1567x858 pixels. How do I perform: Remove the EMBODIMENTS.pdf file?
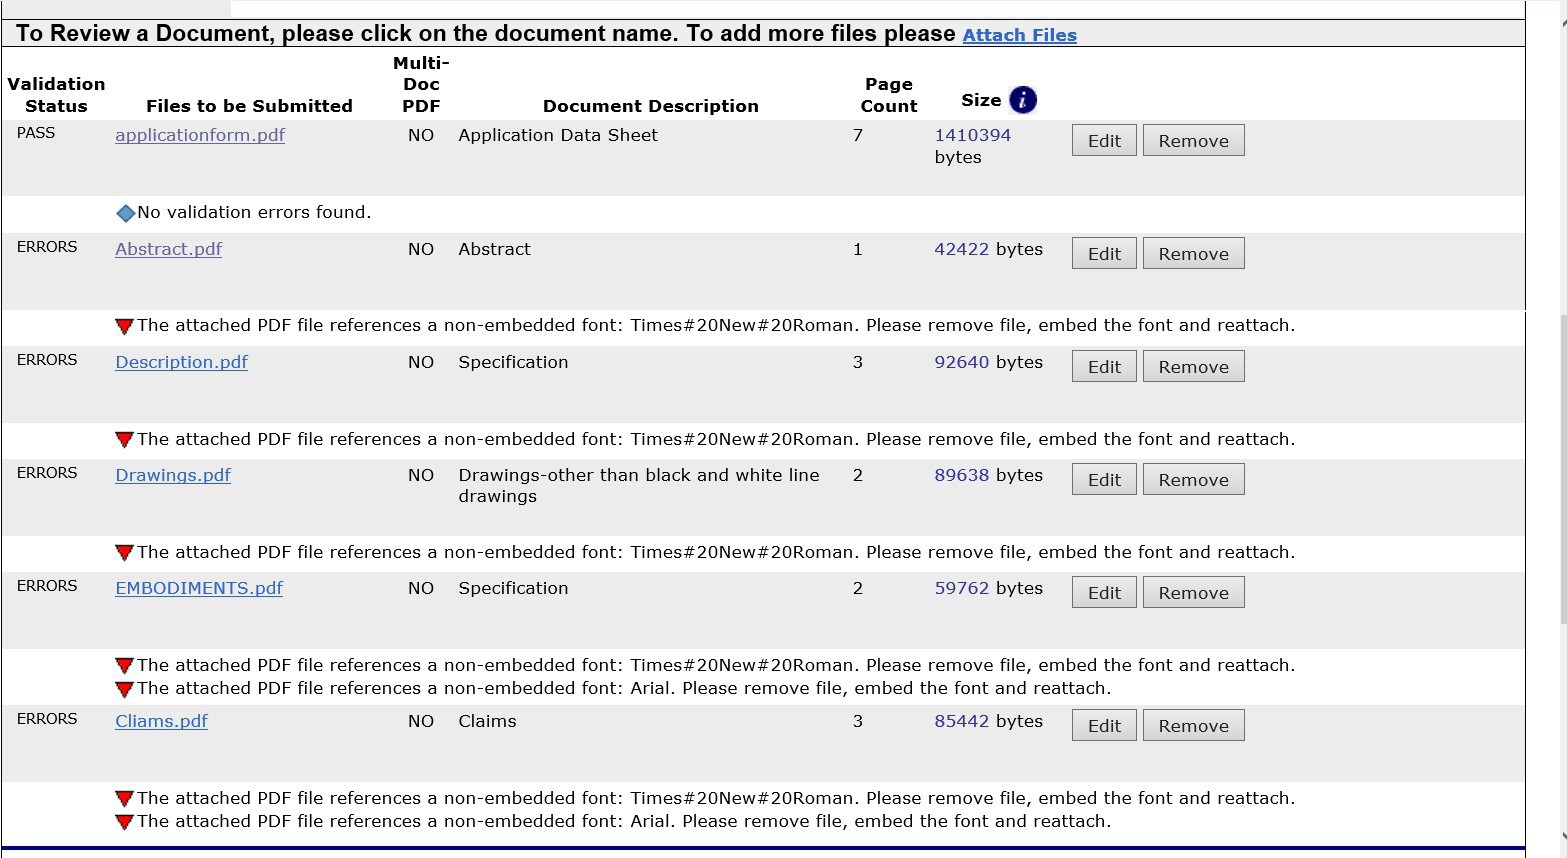tap(1193, 592)
